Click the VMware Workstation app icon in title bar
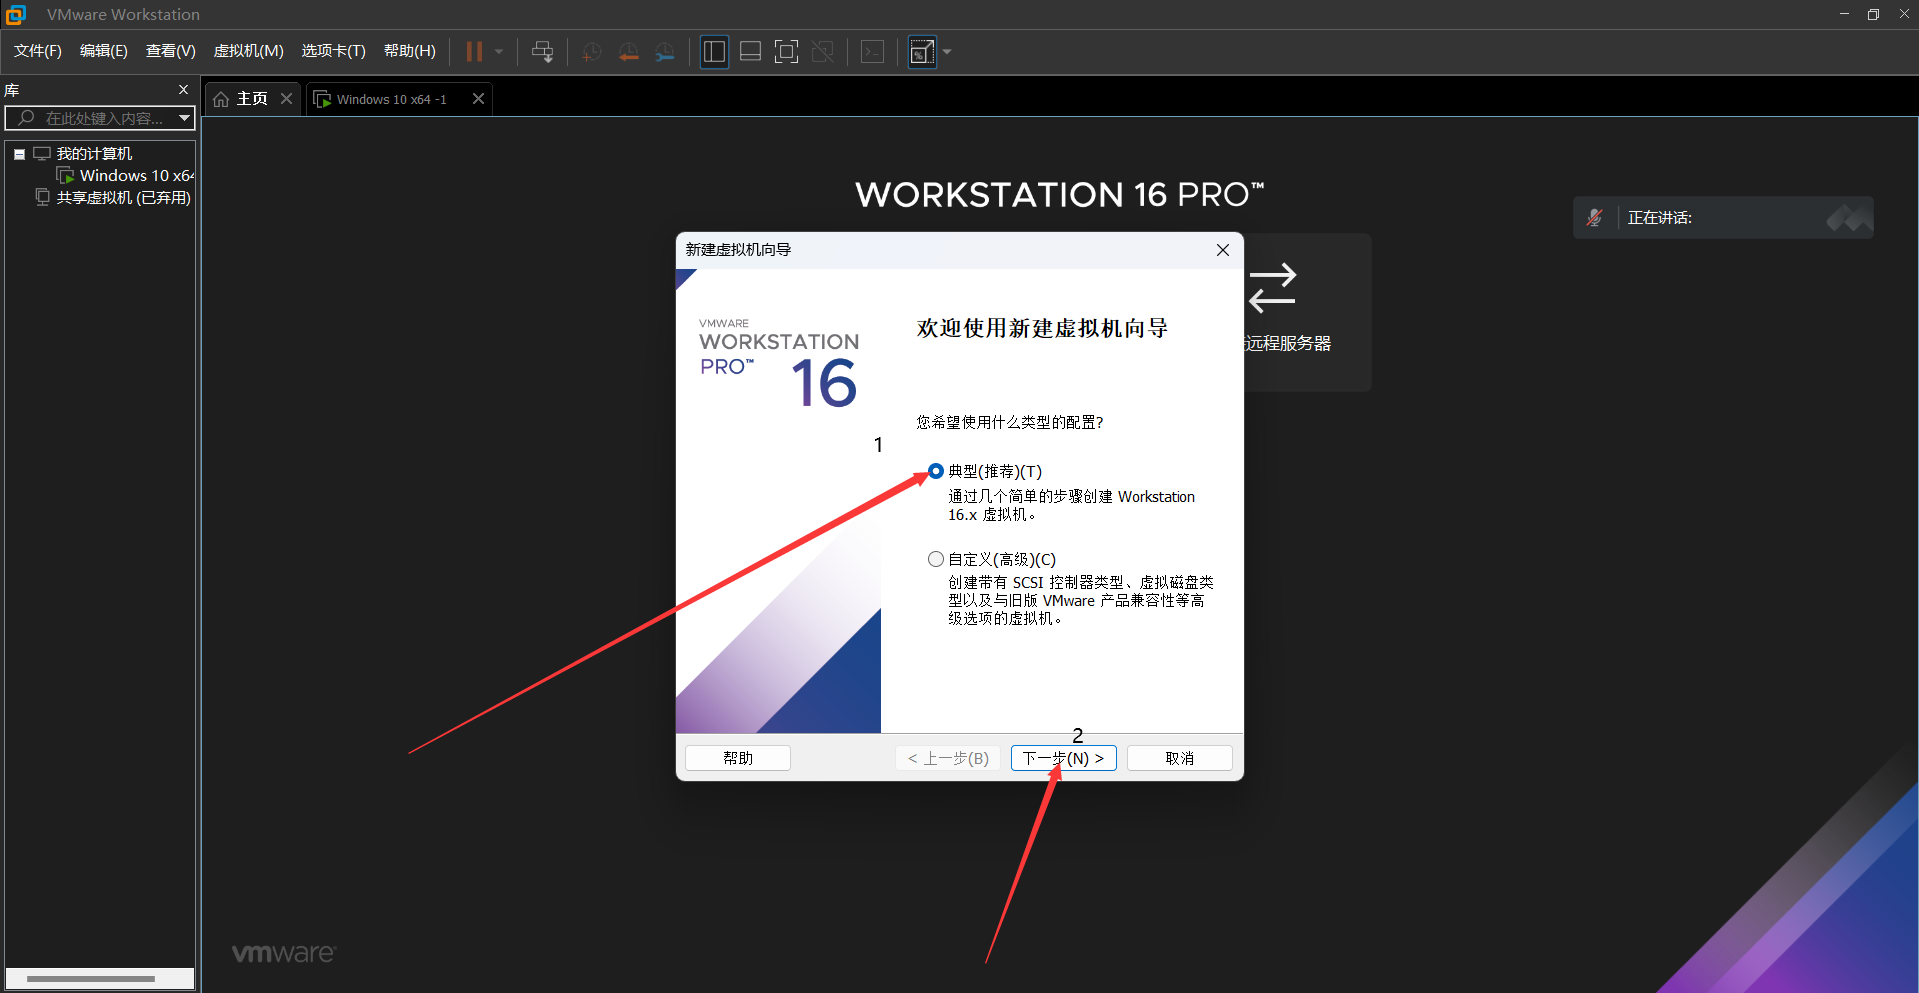 coord(15,14)
